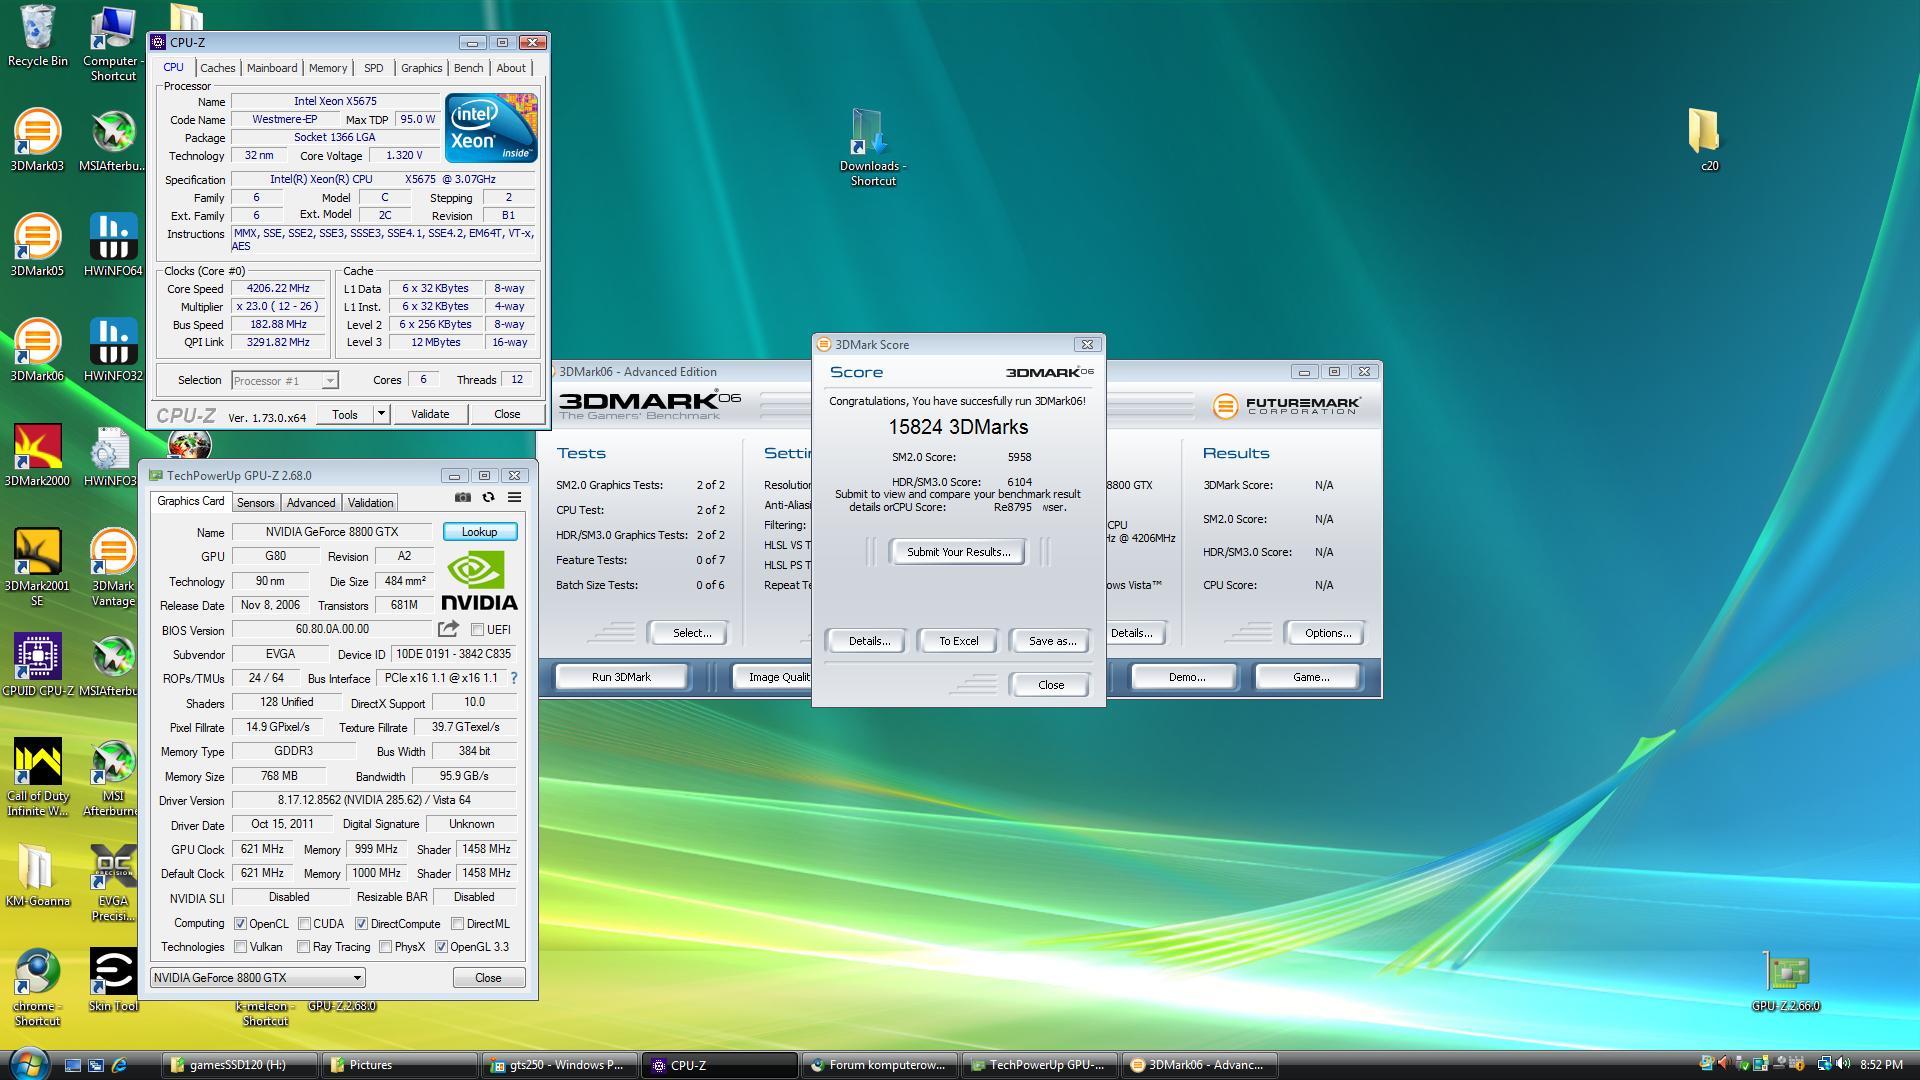Click GPU-Z screenshot camera icon
This screenshot has width=1920, height=1080.
coord(462,497)
